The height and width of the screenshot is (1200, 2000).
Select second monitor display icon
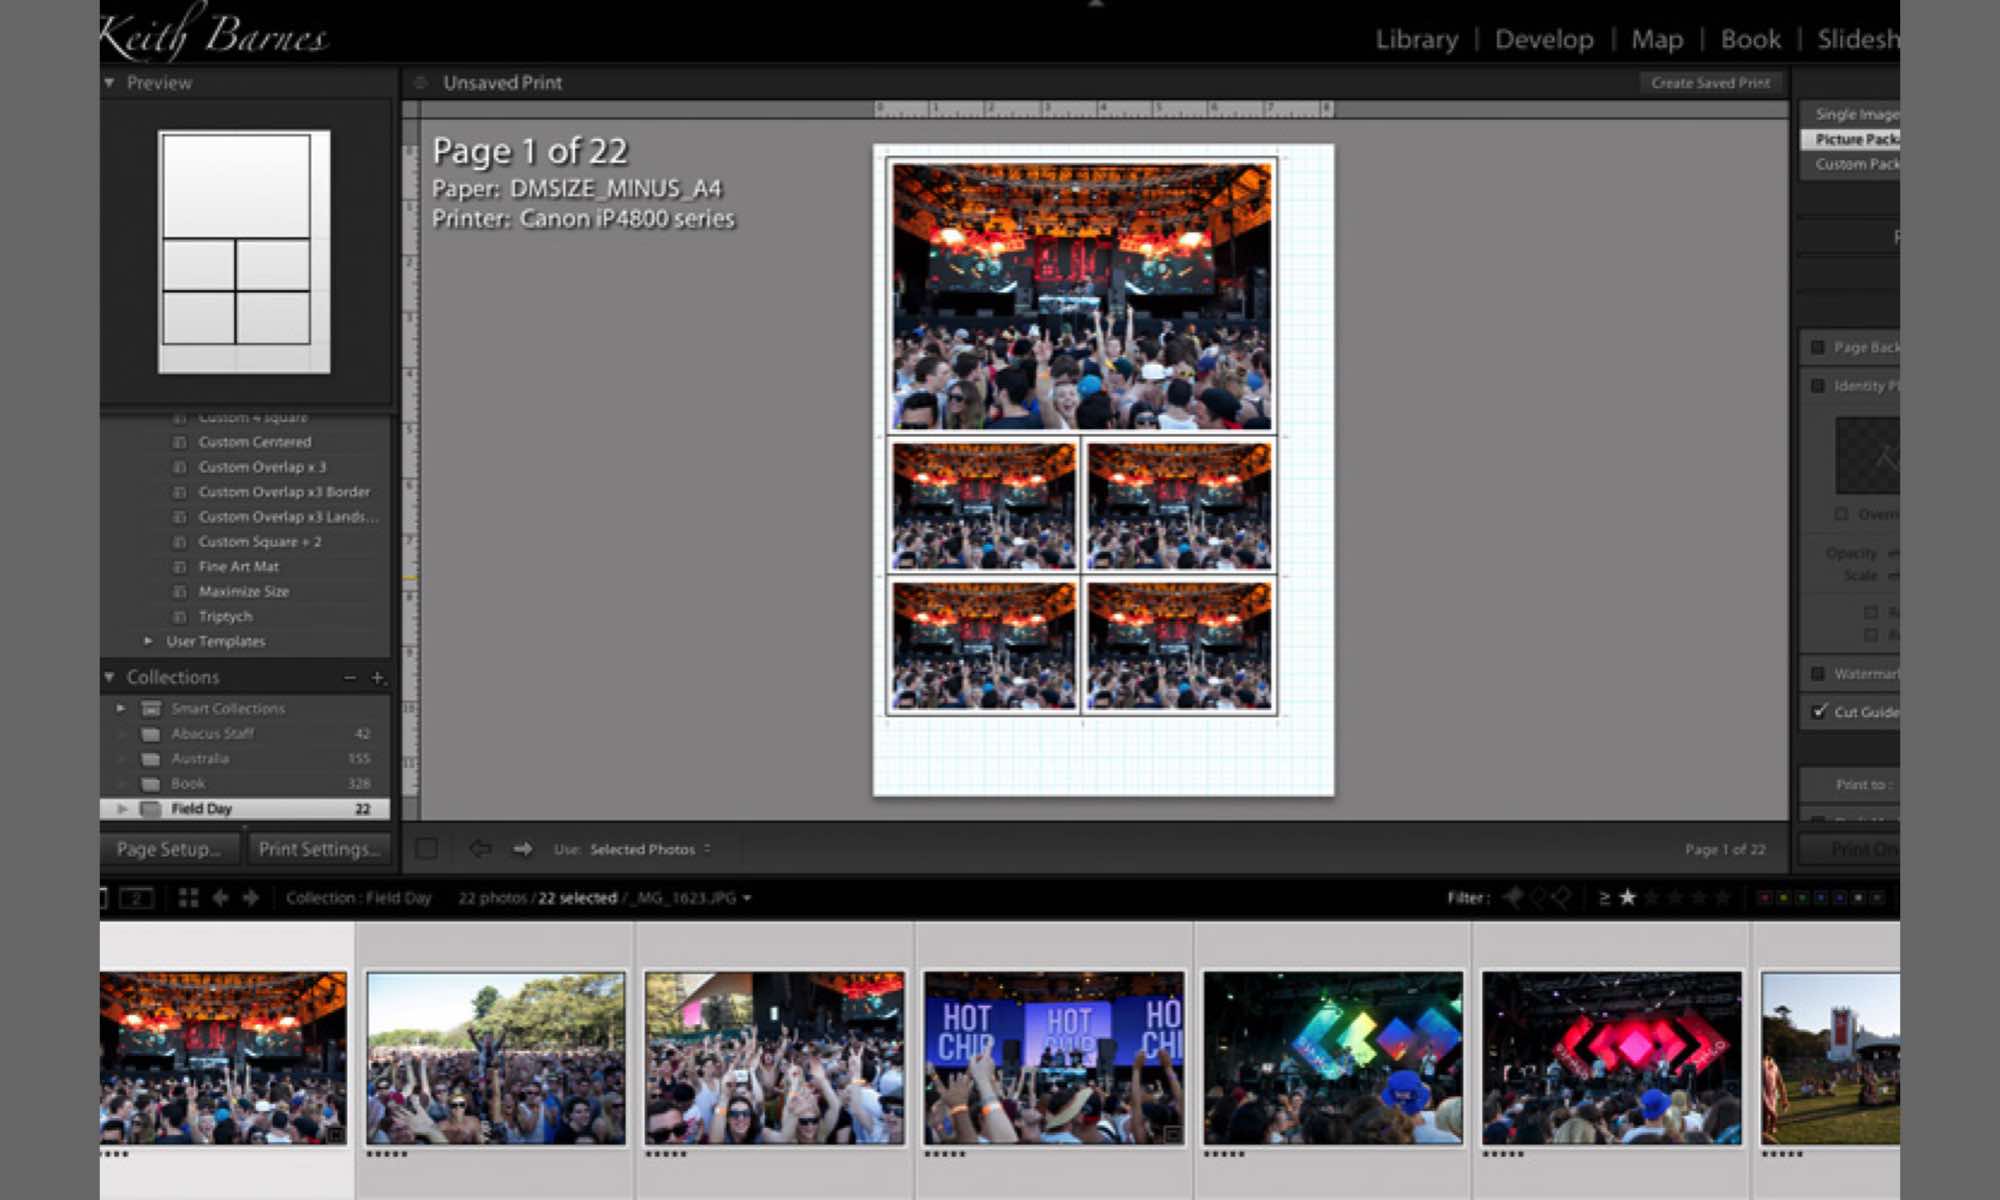pyautogui.click(x=137, y=898)
